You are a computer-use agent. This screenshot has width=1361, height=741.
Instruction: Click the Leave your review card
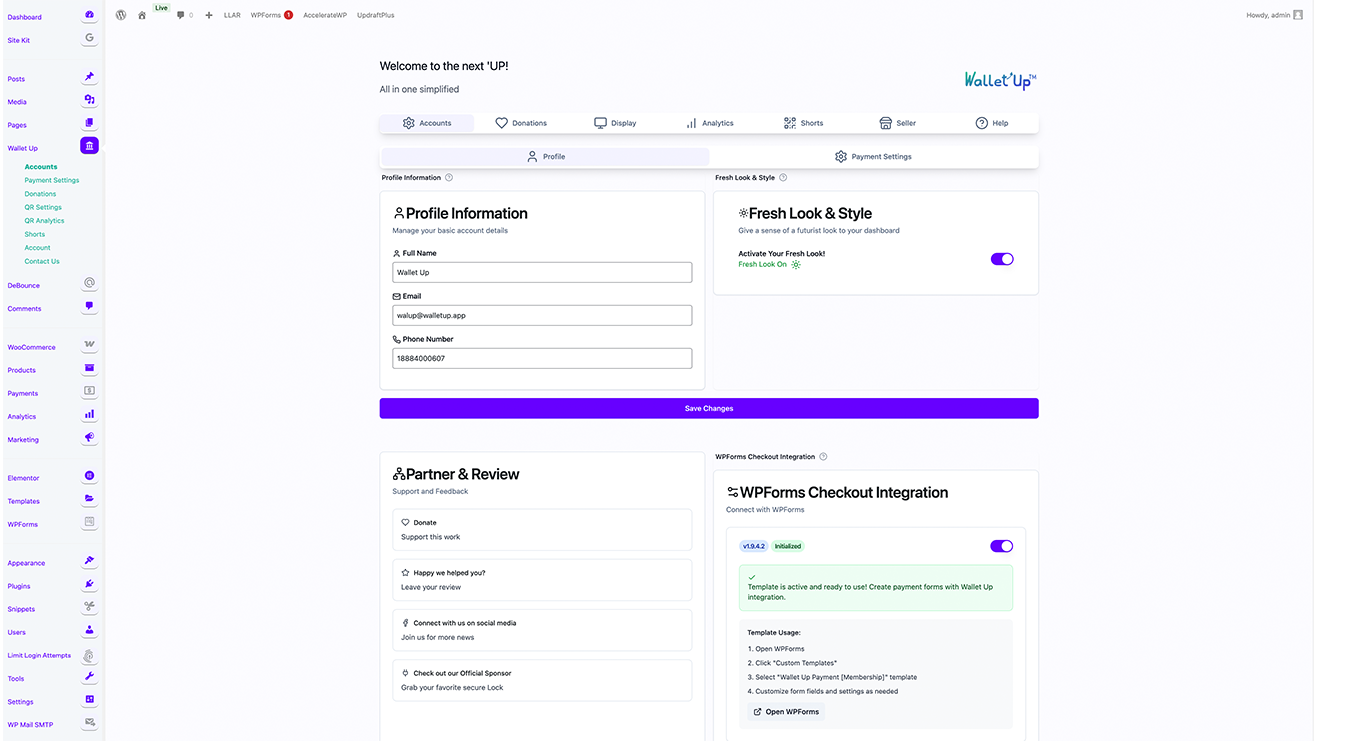pyautogui.click(x=542, y=580)
